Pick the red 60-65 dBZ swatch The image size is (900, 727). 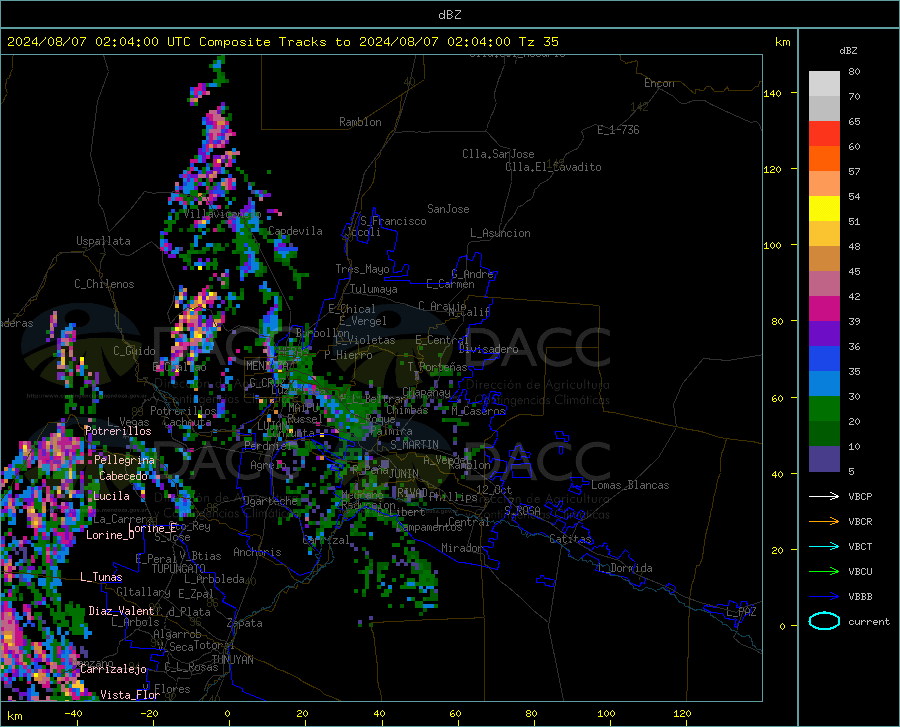(x=824, y=134)
